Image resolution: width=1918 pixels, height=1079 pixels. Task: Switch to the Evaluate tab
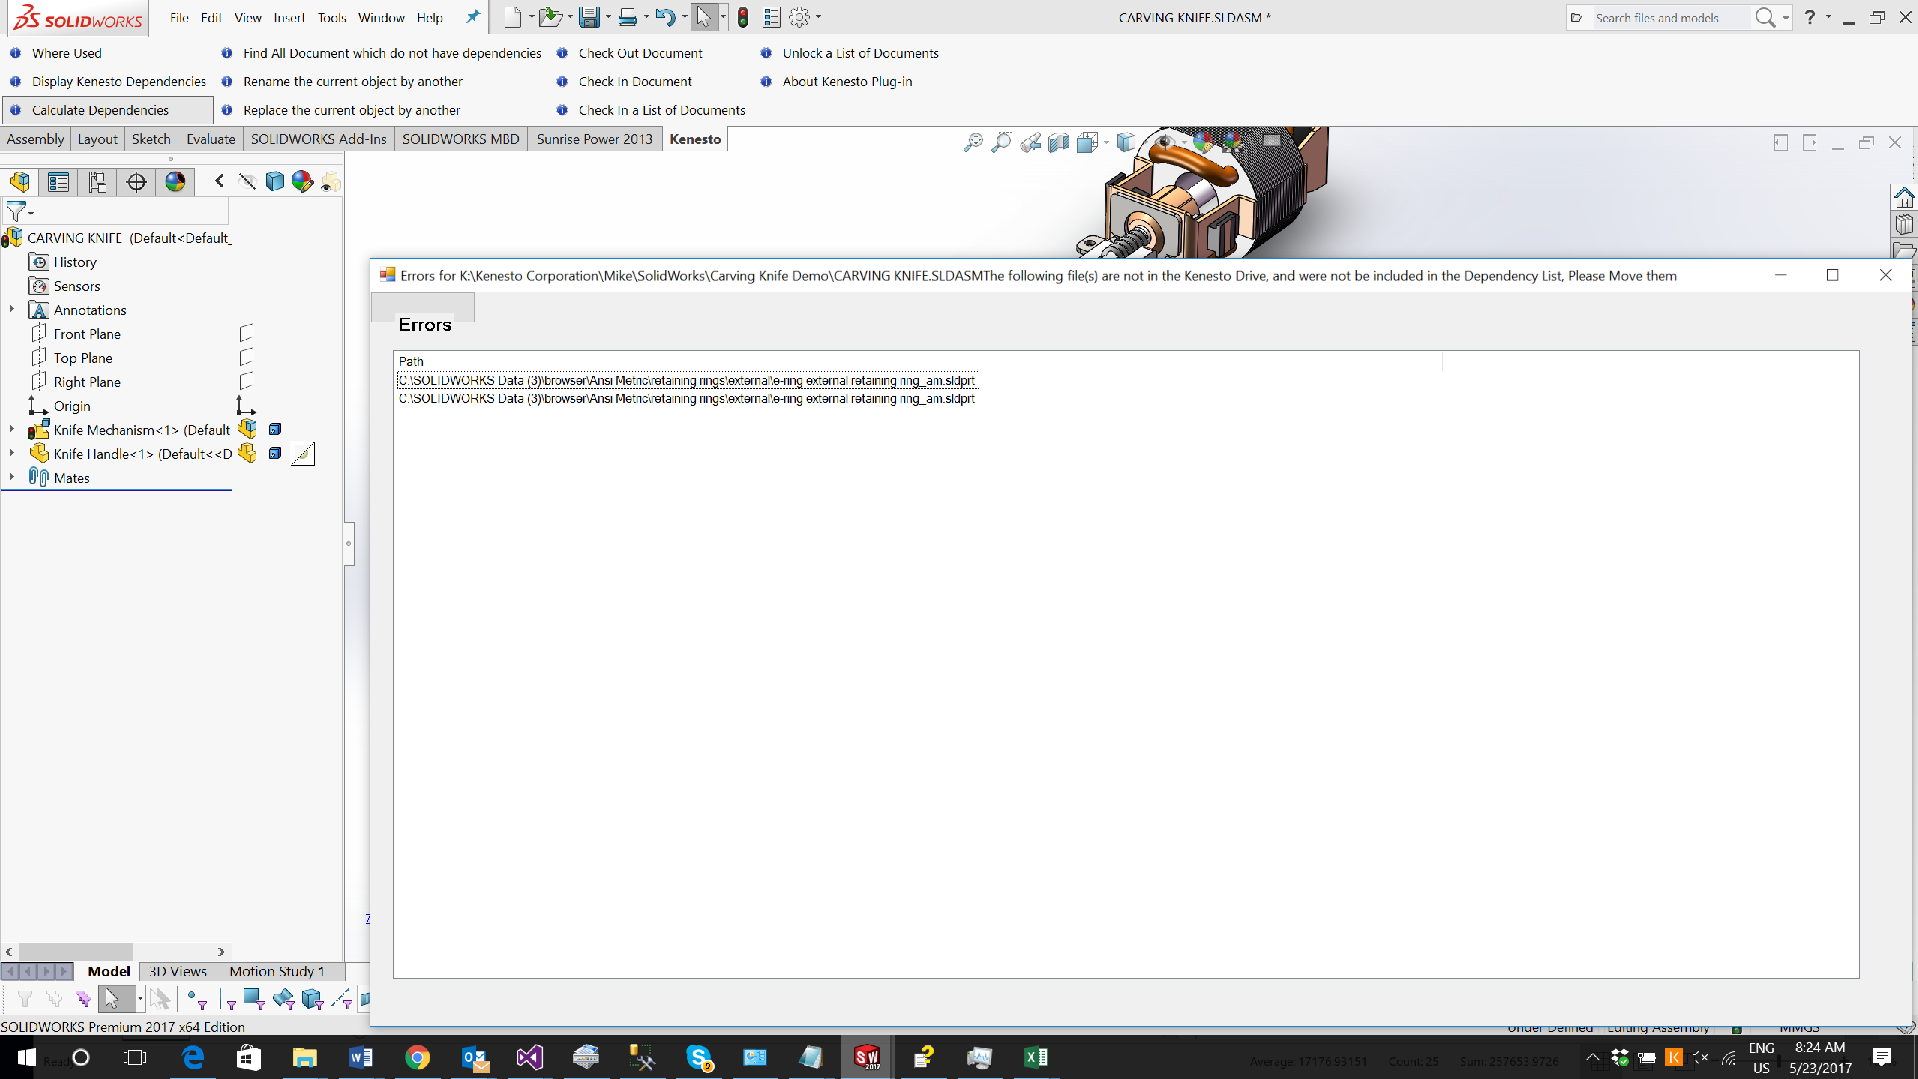click(x=210, y=139)
